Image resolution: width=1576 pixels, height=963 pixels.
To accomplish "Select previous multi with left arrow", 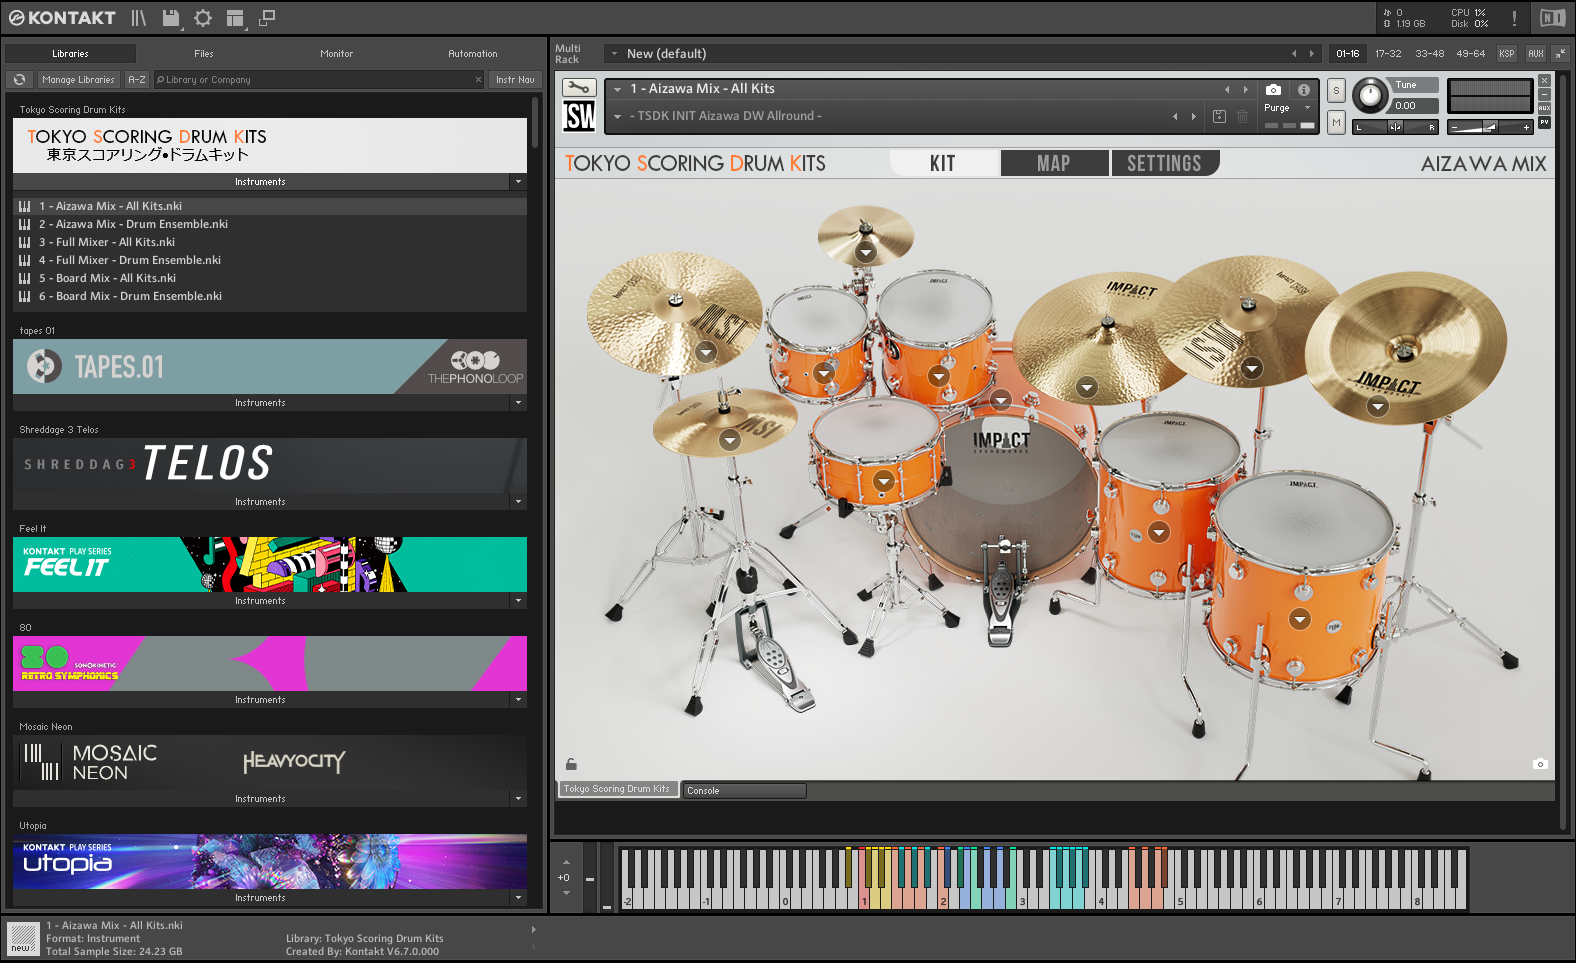I will 1294,54.
